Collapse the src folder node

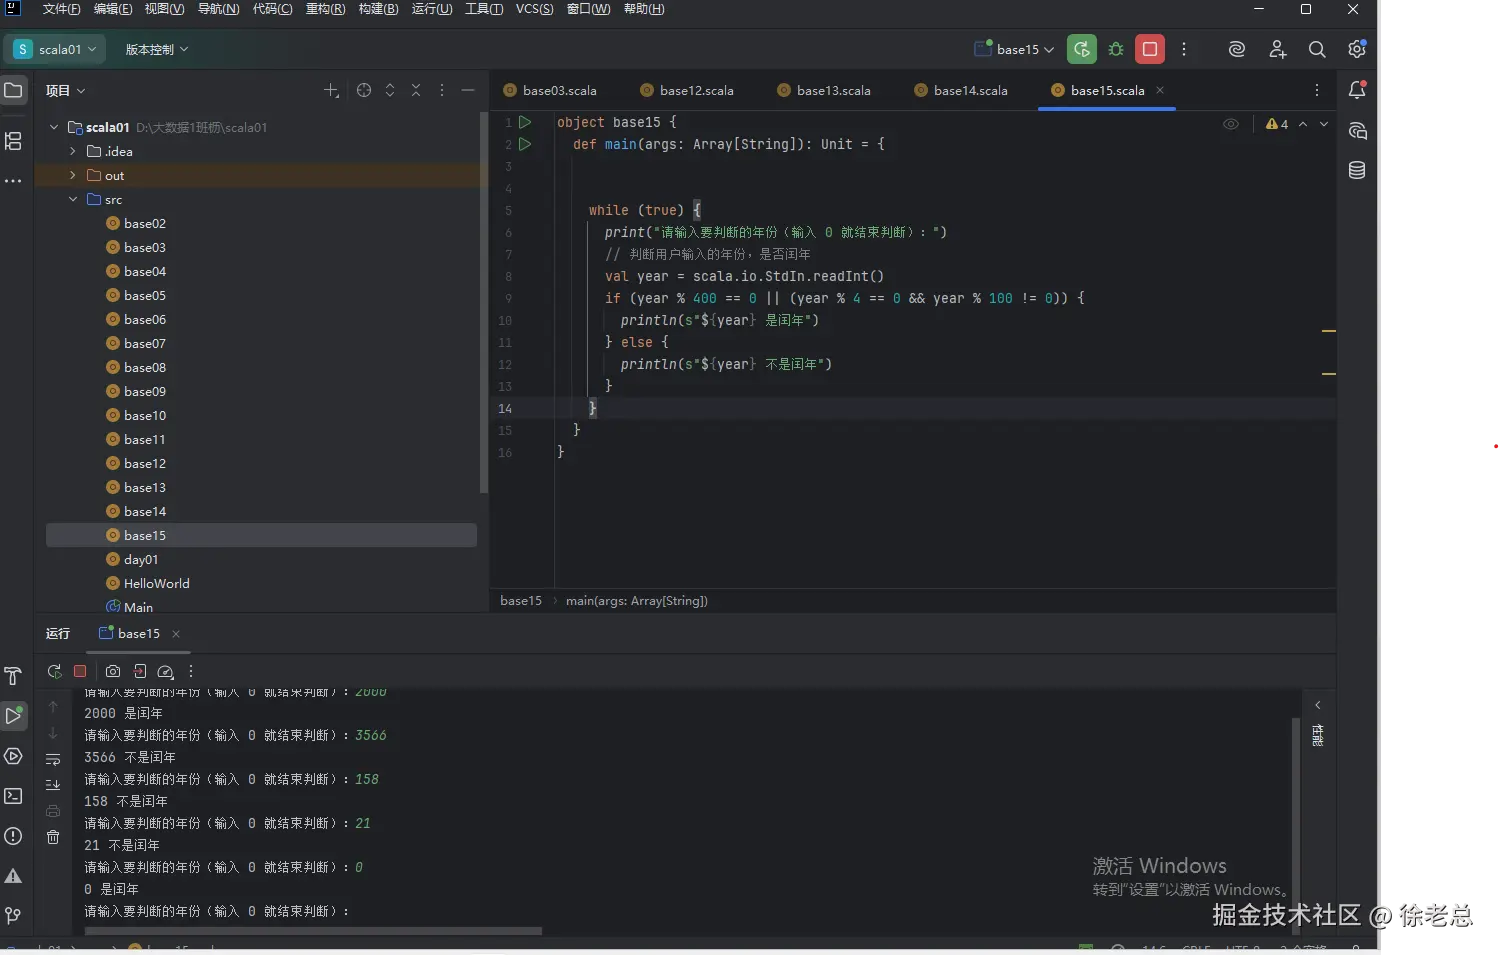73,199
